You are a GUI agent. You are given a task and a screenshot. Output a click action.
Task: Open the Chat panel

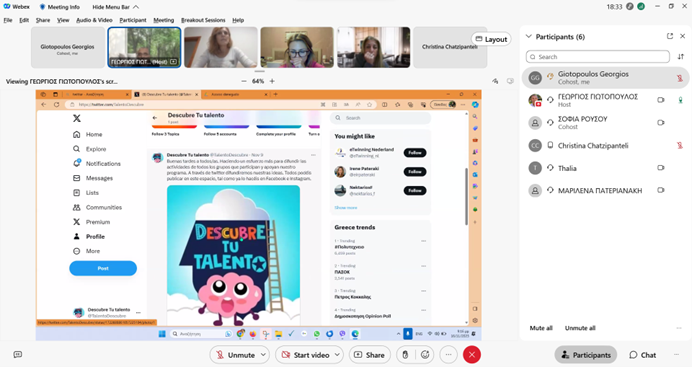[x=643, y=355]
